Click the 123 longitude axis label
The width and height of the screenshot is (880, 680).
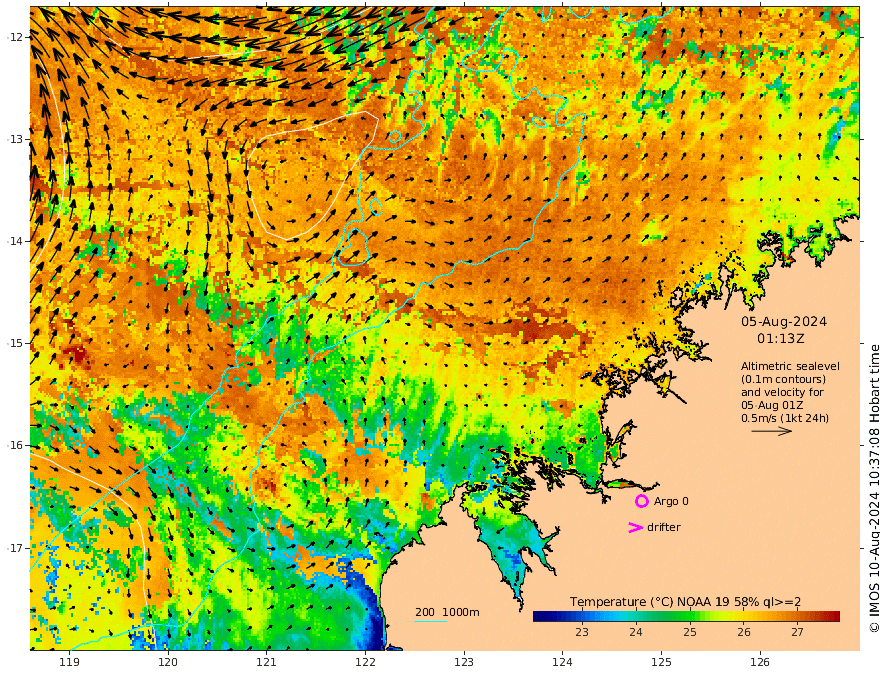click(464, 662)
